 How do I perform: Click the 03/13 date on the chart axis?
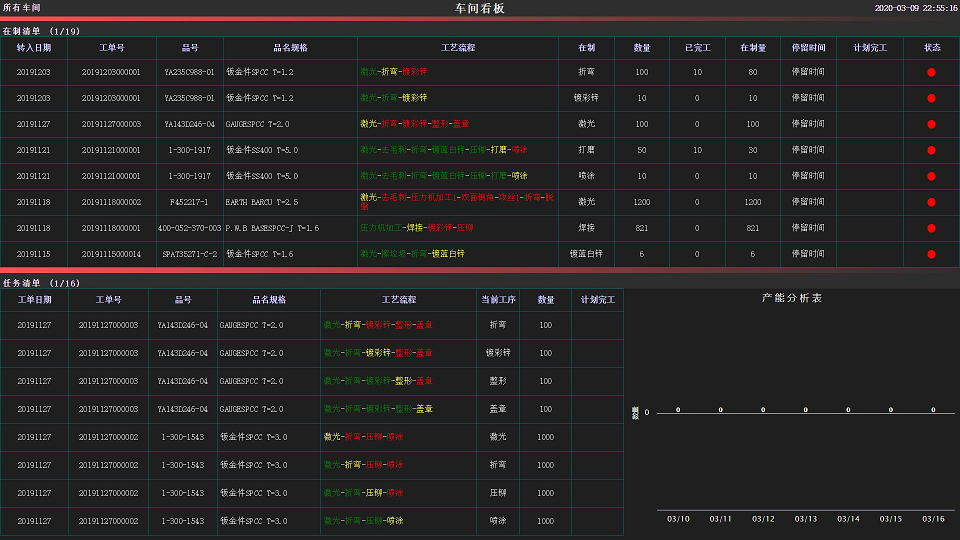[805, 519]
